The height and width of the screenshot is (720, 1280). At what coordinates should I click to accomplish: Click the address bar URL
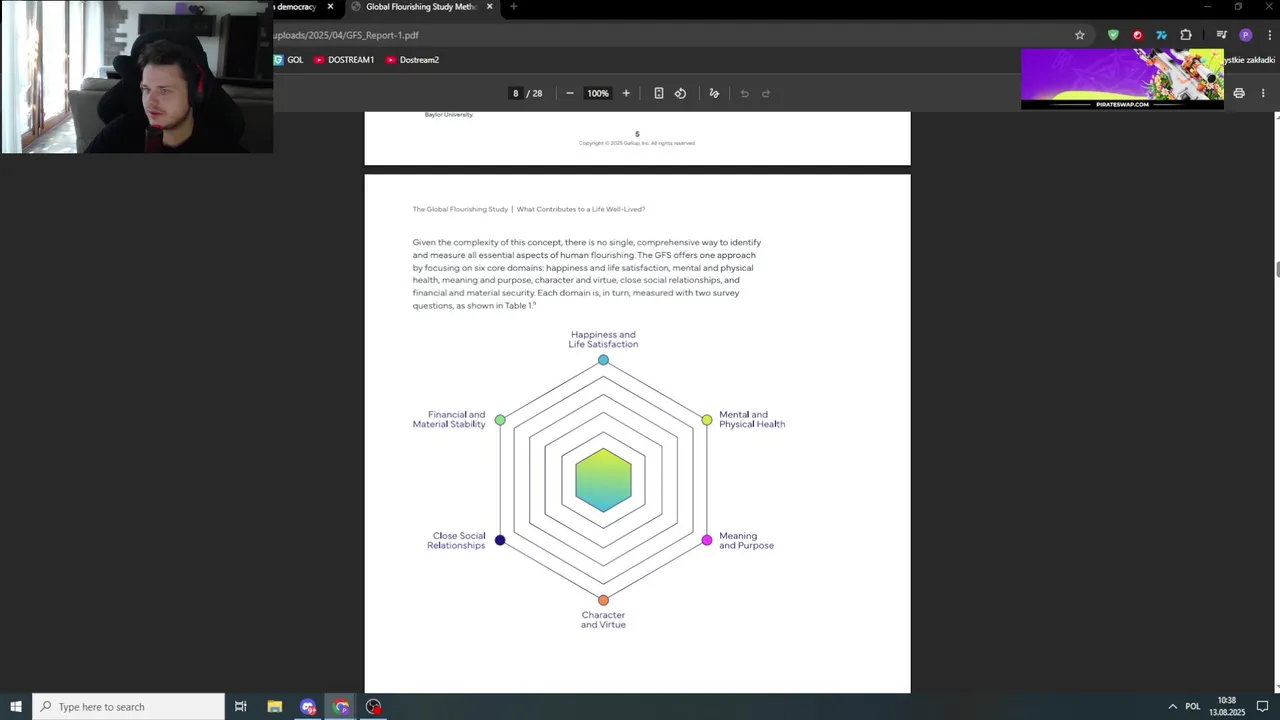[346, 35]
